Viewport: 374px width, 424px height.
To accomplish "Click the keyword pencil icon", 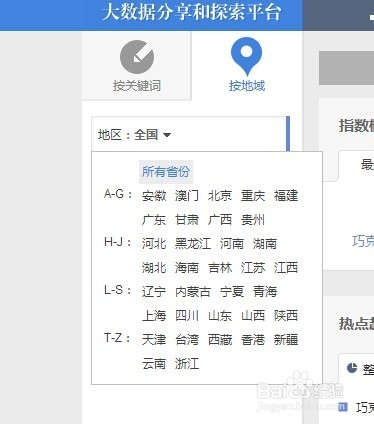I will 137,57.
